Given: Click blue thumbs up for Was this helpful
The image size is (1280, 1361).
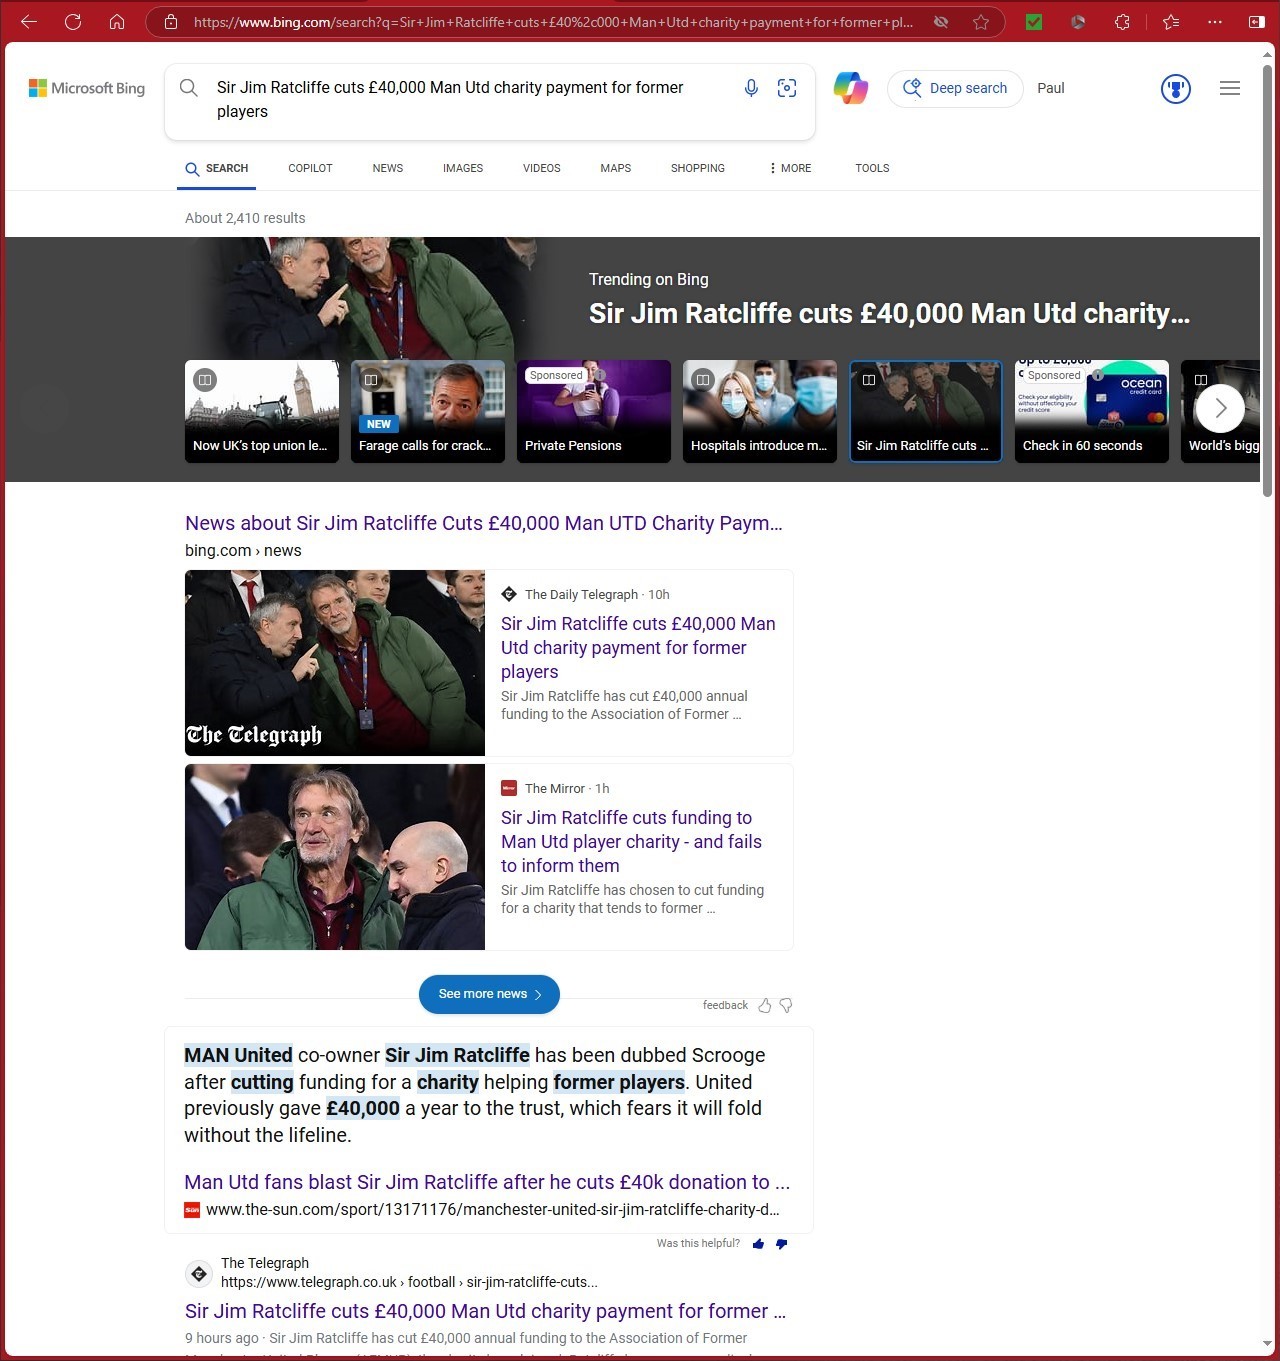Looking at the screenshot, I should 758,1244.
